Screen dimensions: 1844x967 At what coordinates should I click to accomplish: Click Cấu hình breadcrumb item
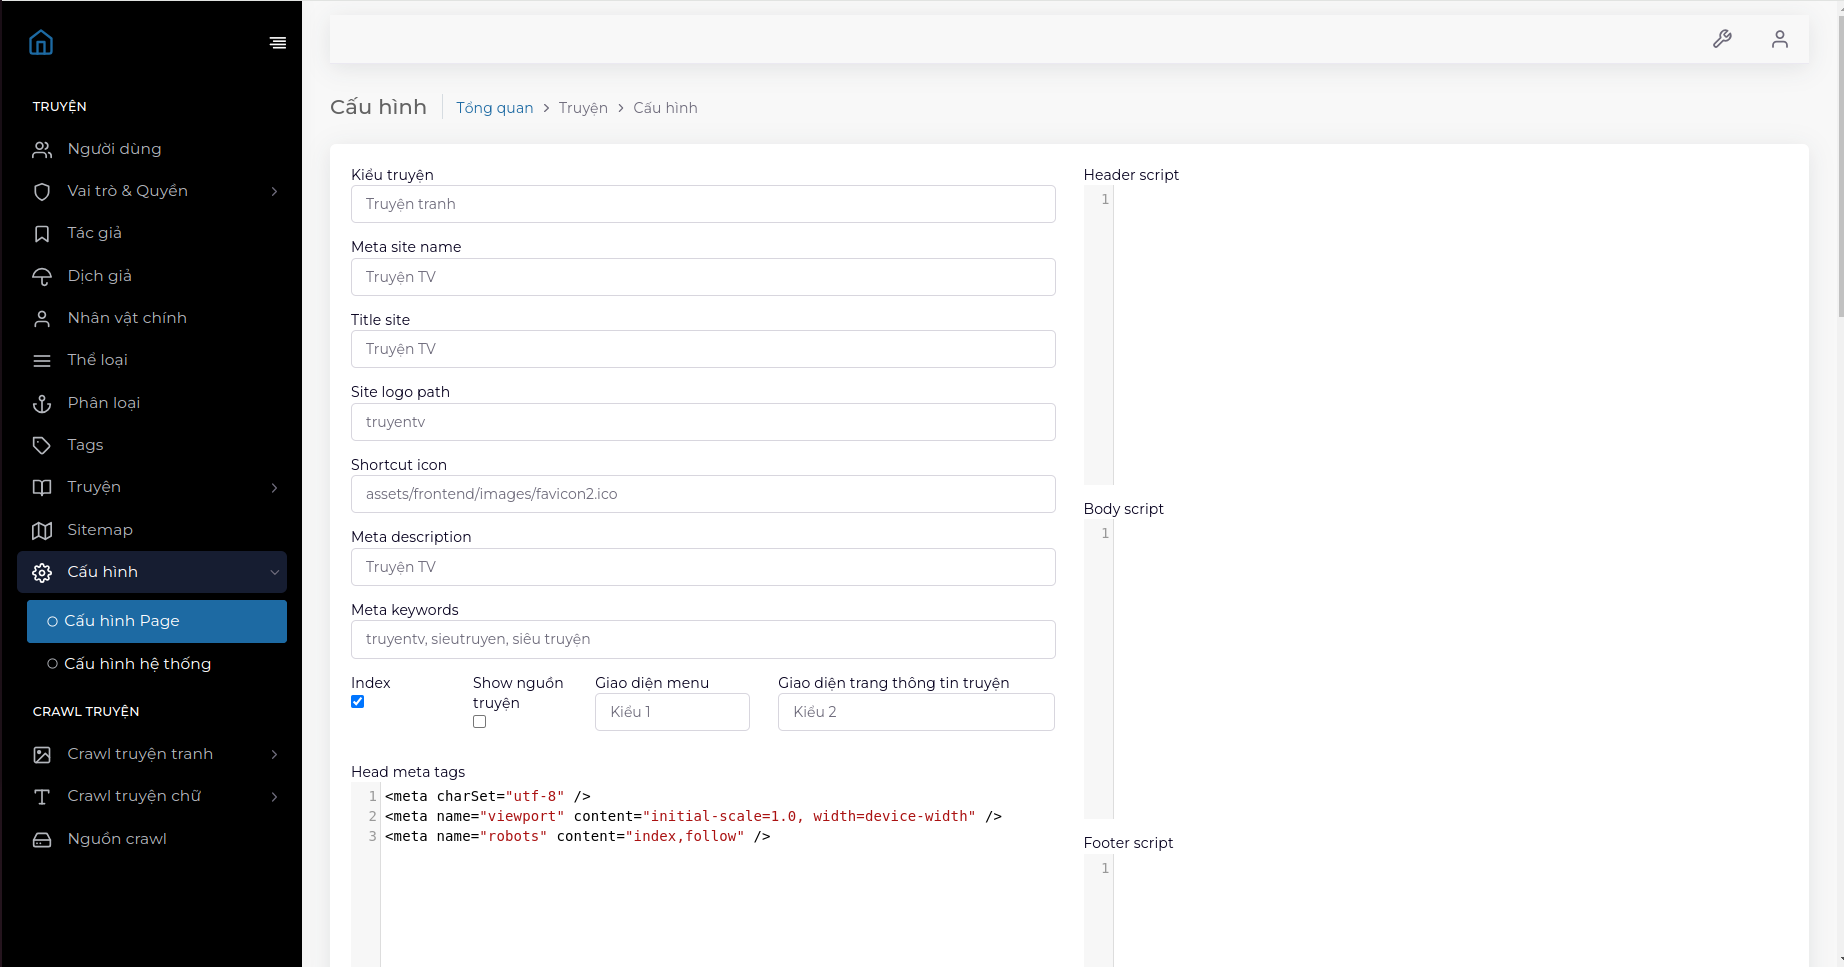665,108
